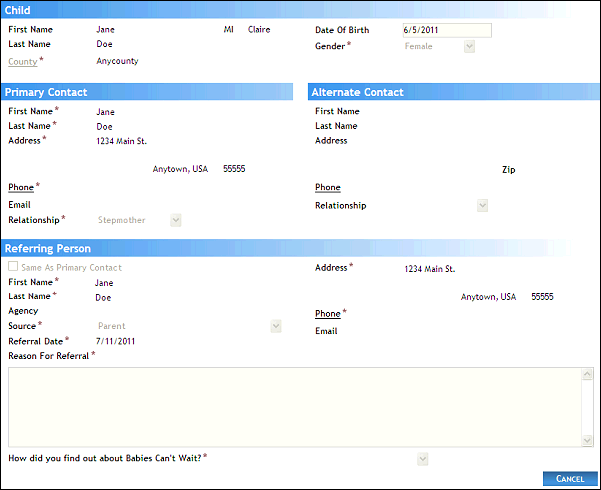Screen dimensions: 601x490
Task: Click the Referral Date value 7/11/2011
Action: coord(115,341)
